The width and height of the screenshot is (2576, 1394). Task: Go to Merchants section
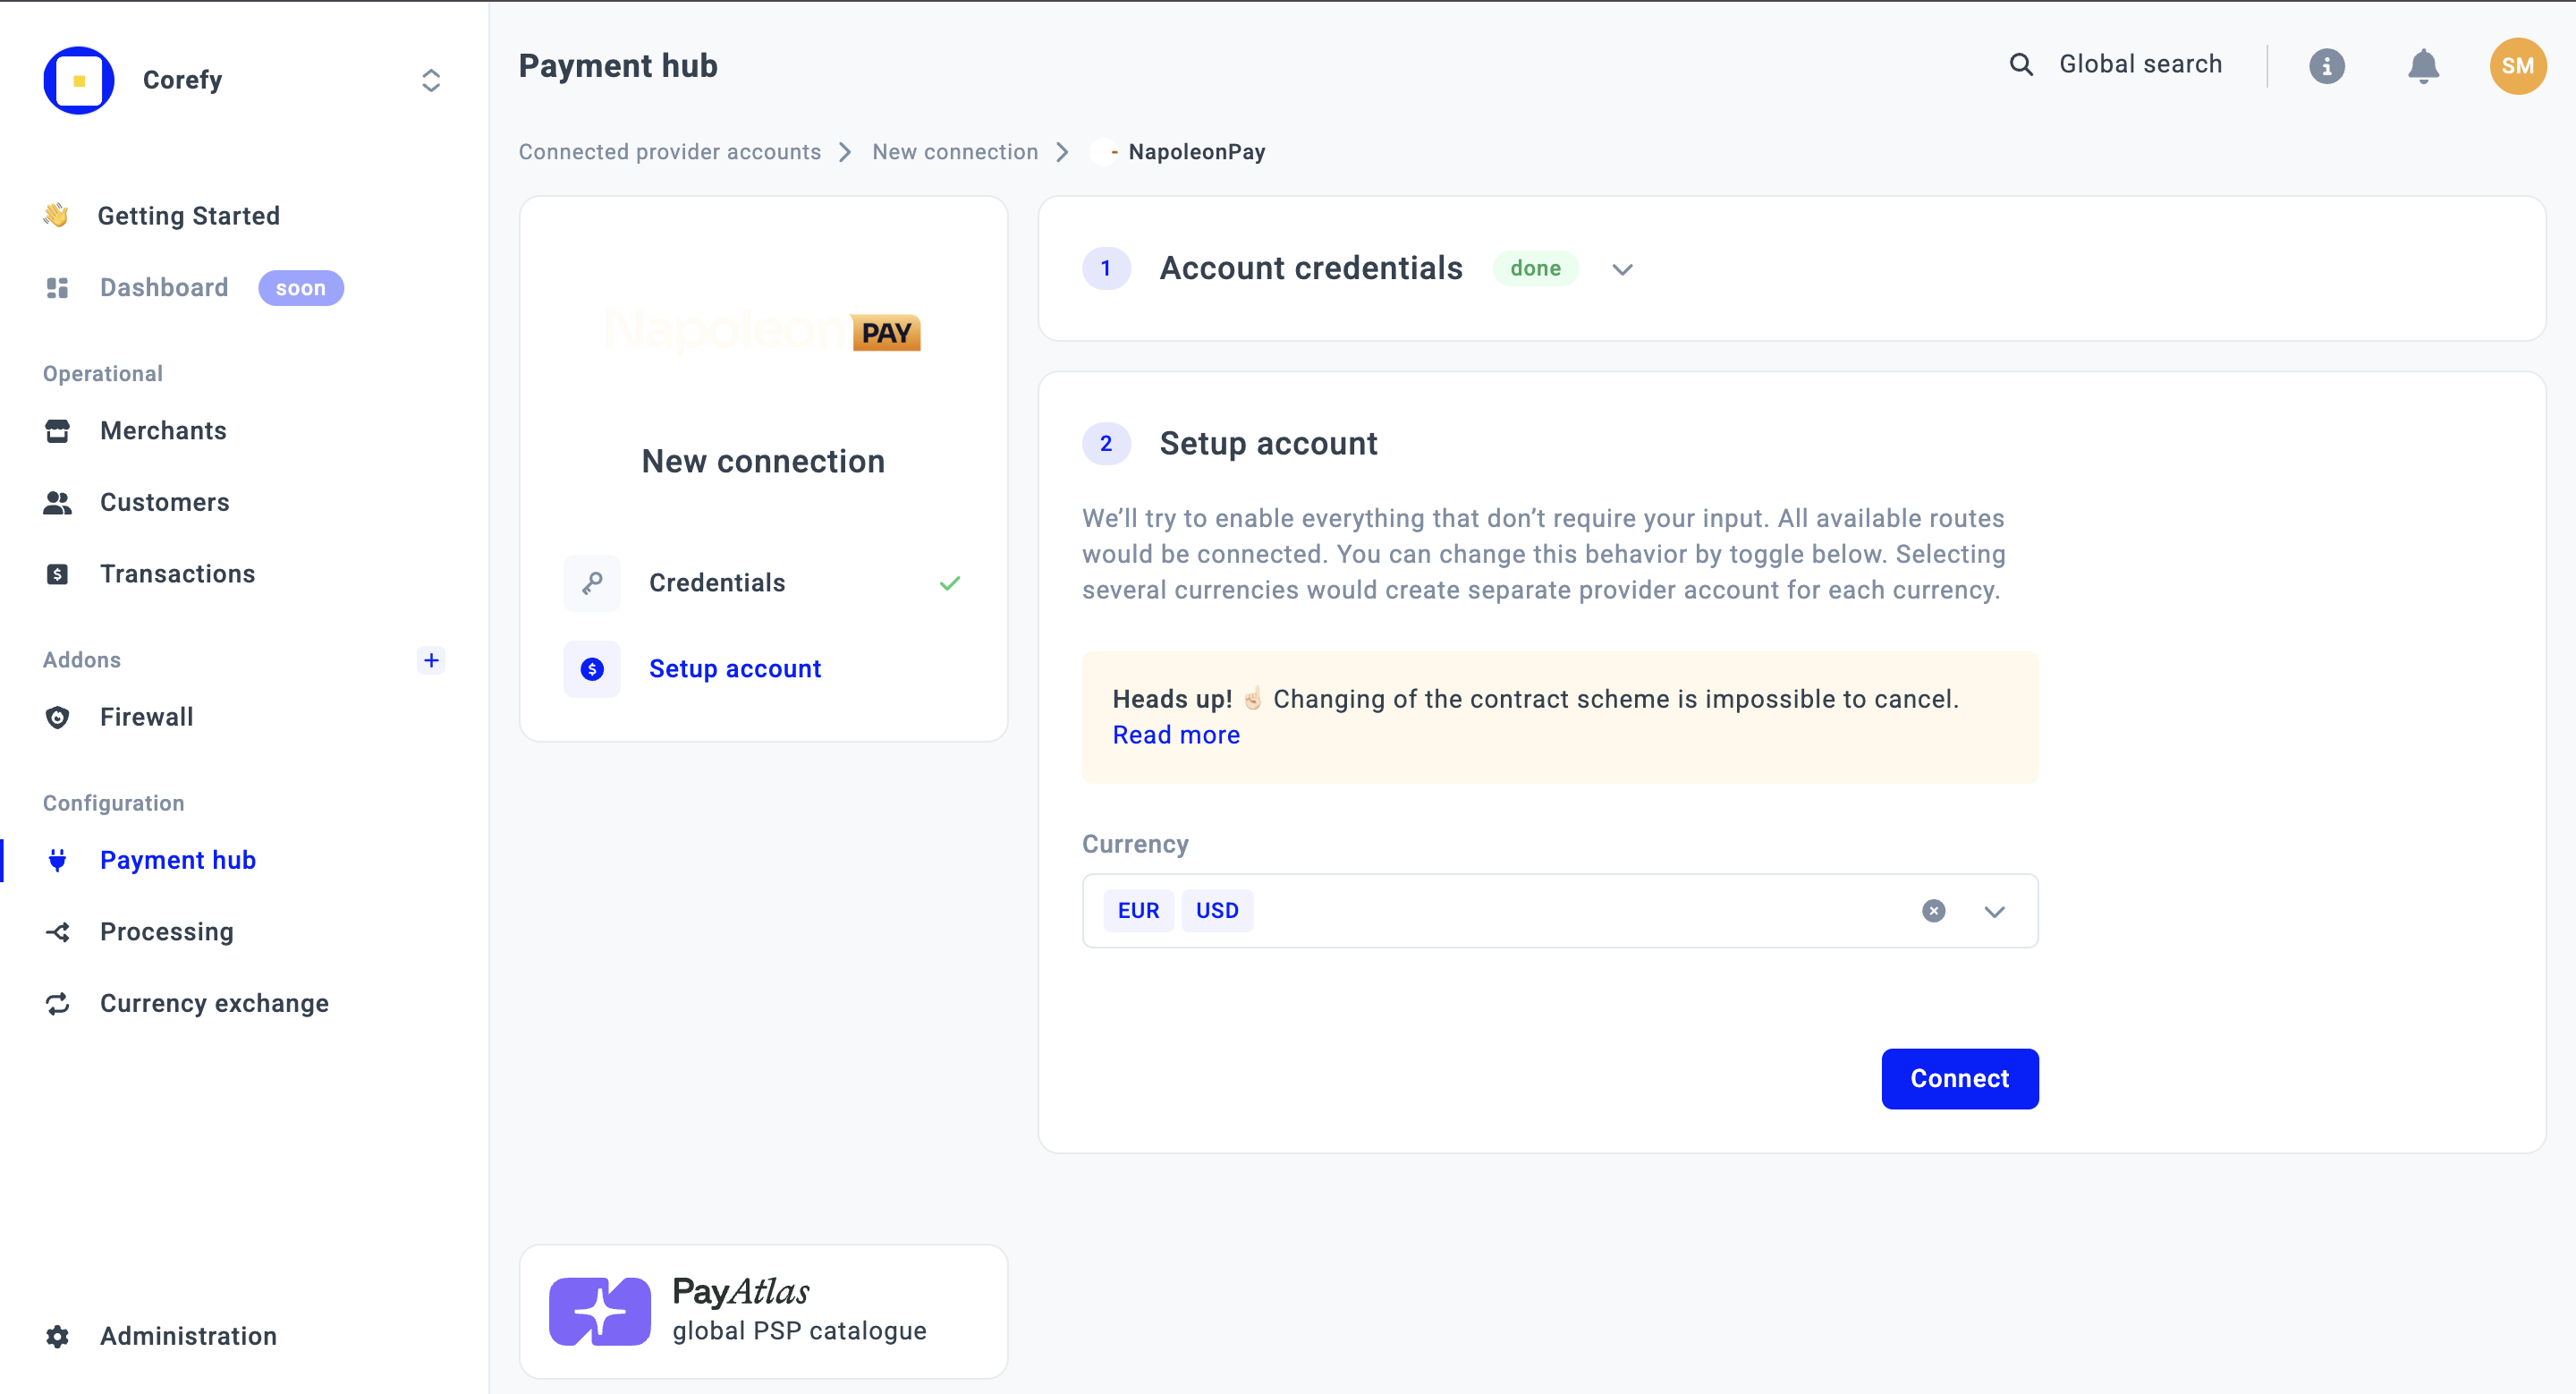click(x=163, y=431)
